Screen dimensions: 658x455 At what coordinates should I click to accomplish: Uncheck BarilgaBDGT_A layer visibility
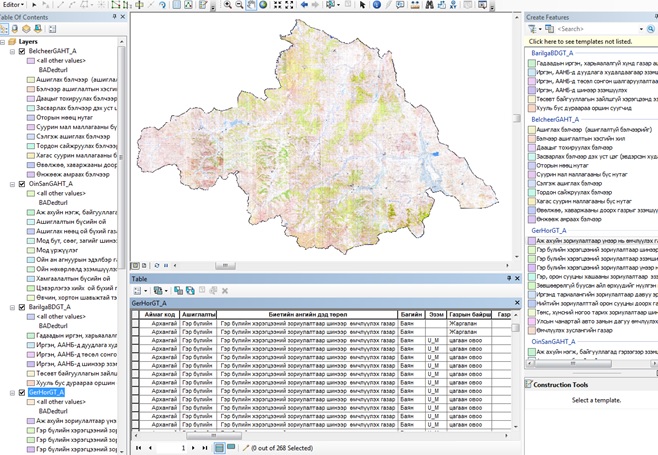[x=22, y=307]
